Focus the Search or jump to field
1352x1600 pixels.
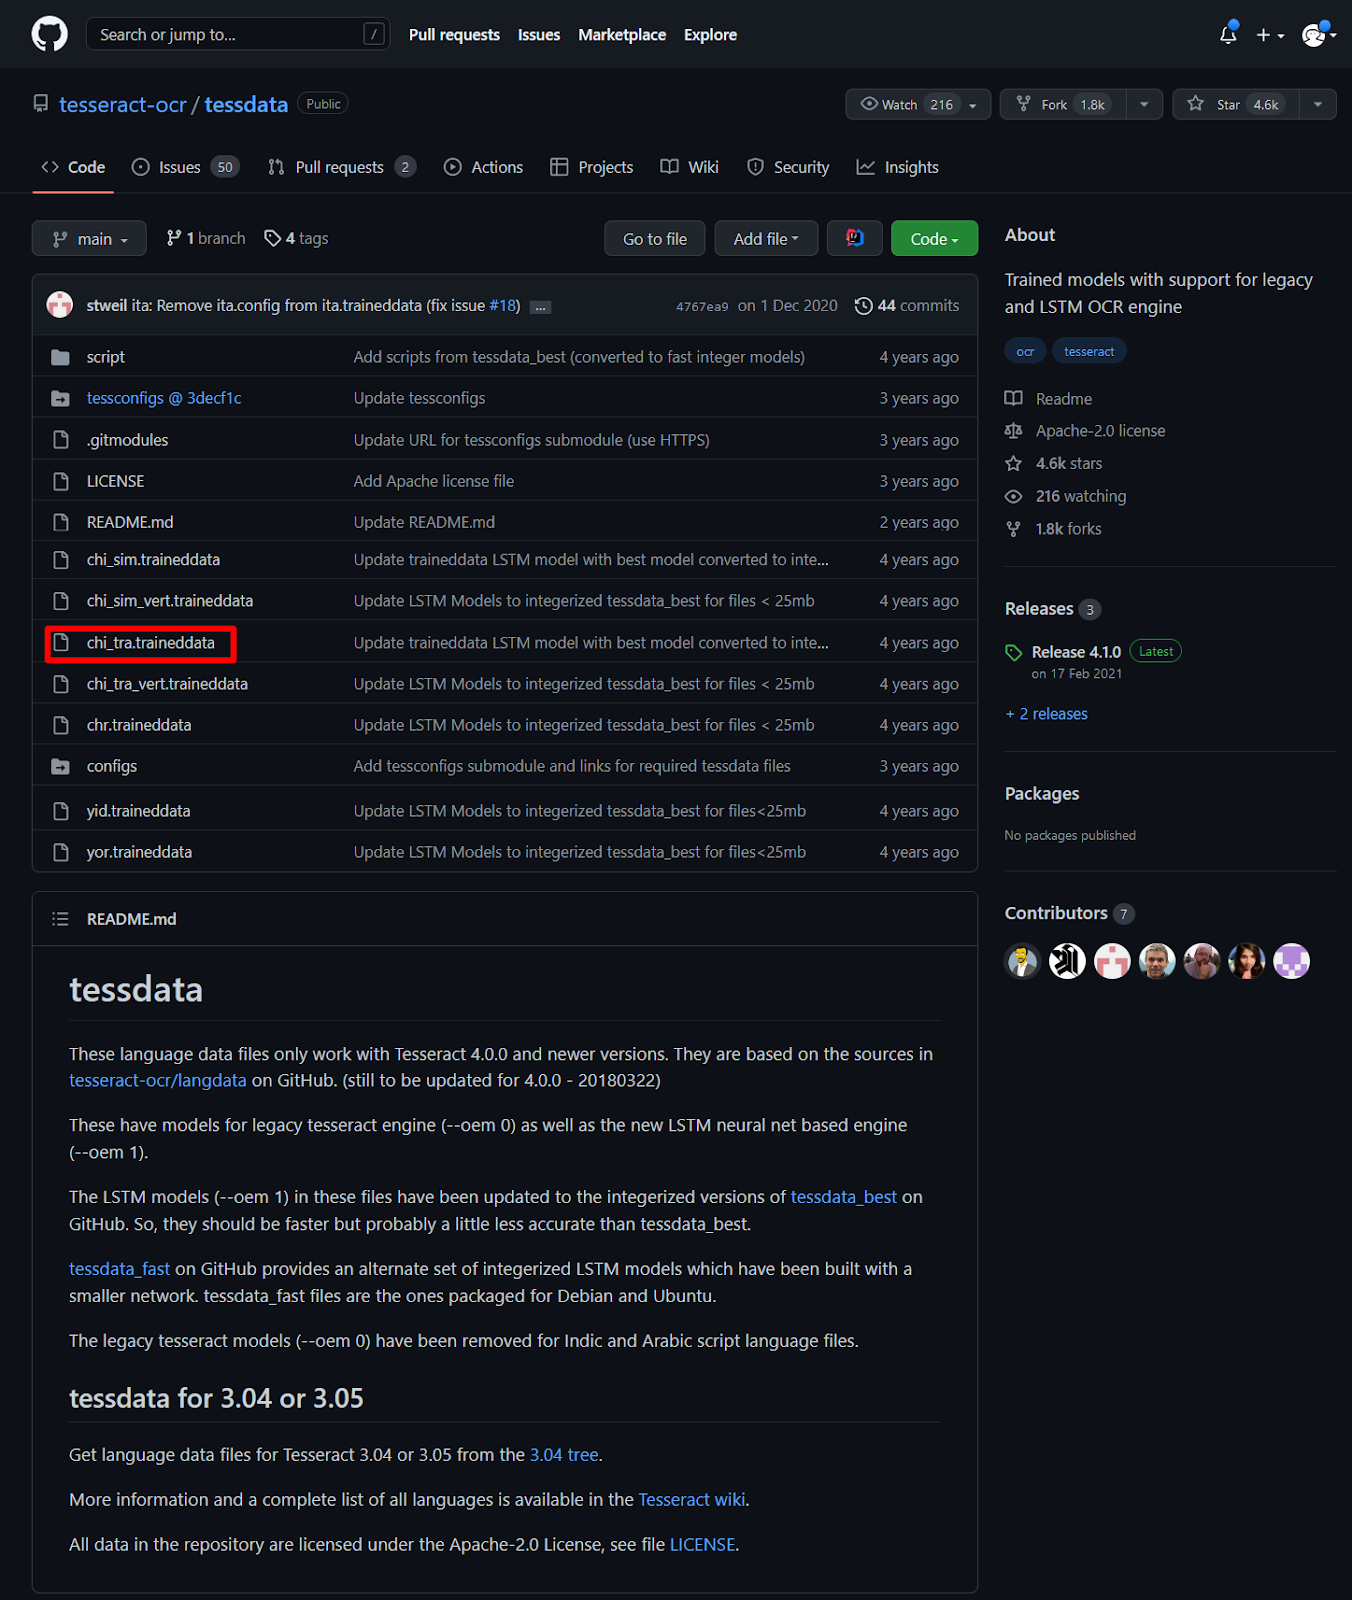point(238,34)
